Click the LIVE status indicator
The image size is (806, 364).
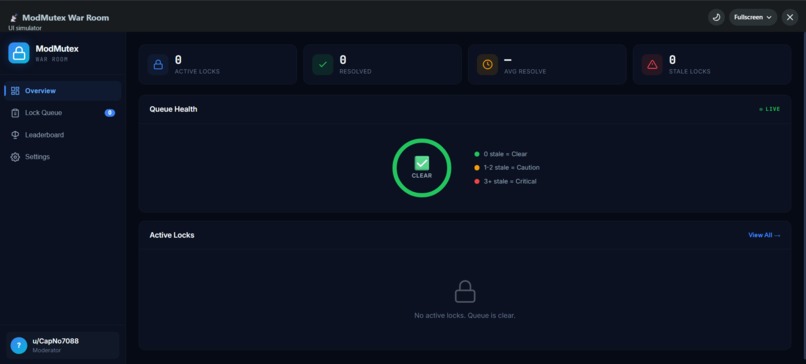click(x=770, y=109)
